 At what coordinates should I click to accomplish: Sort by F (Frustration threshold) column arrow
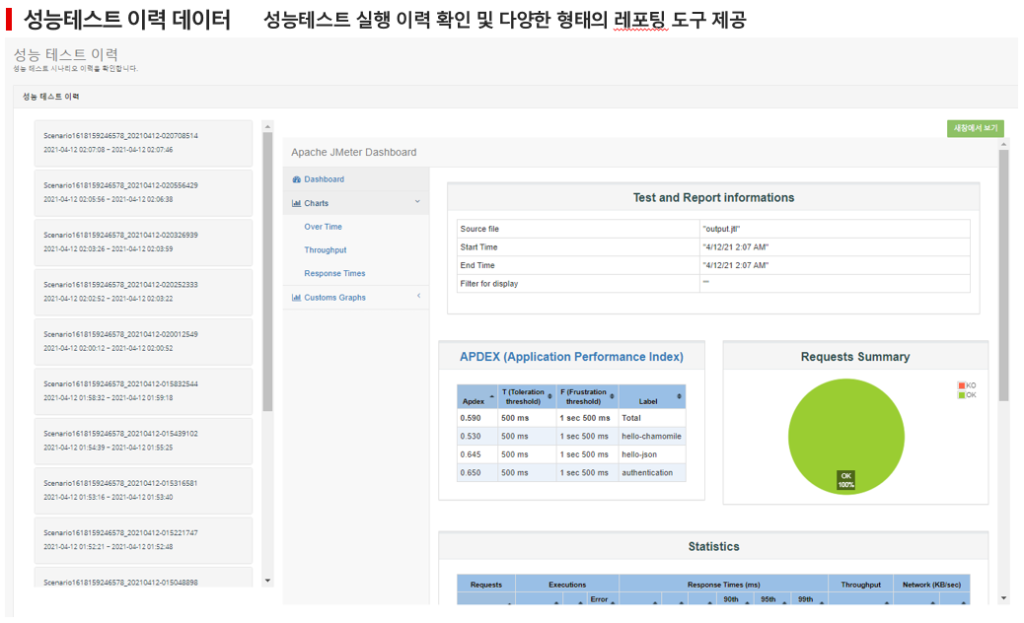tap(612, 397)
